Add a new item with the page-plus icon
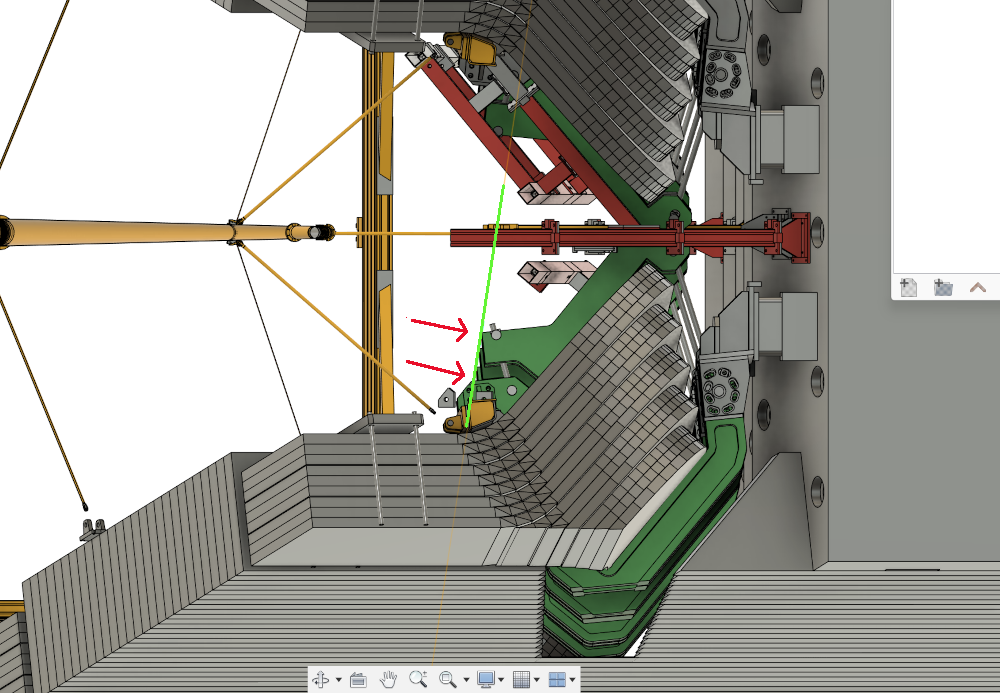 click(x=908, y=288)
